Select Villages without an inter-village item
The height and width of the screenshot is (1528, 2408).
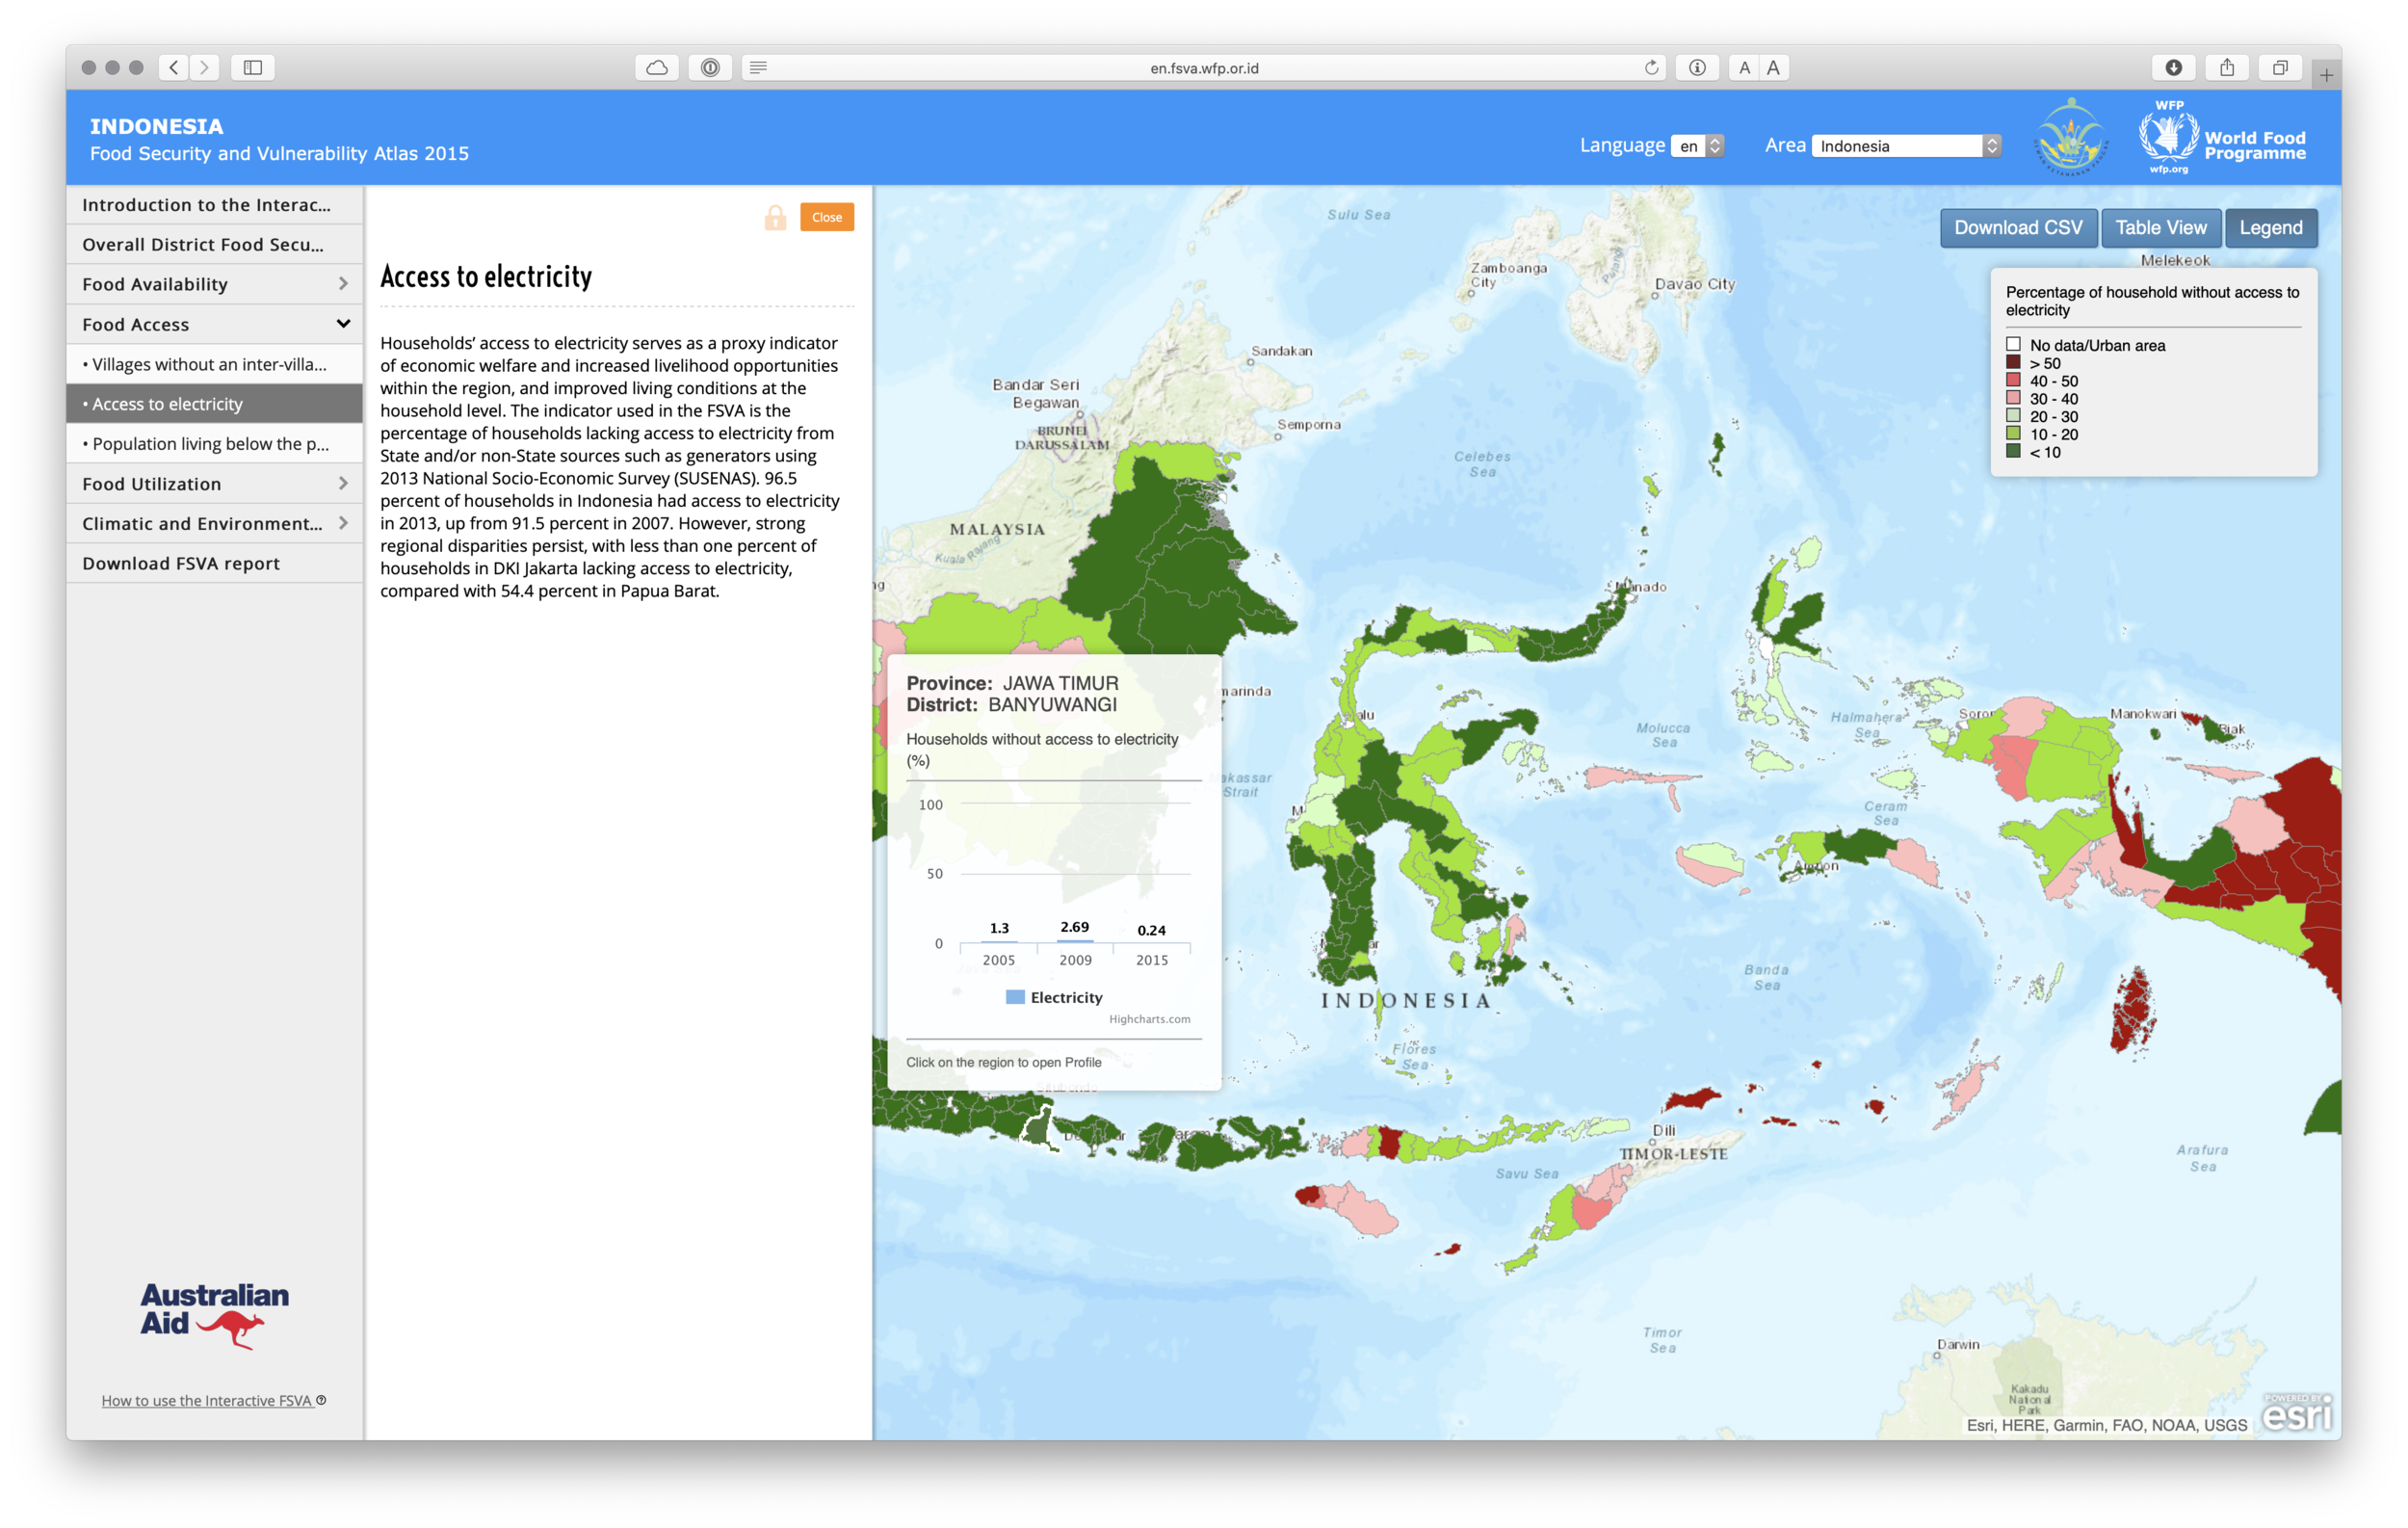214,364
